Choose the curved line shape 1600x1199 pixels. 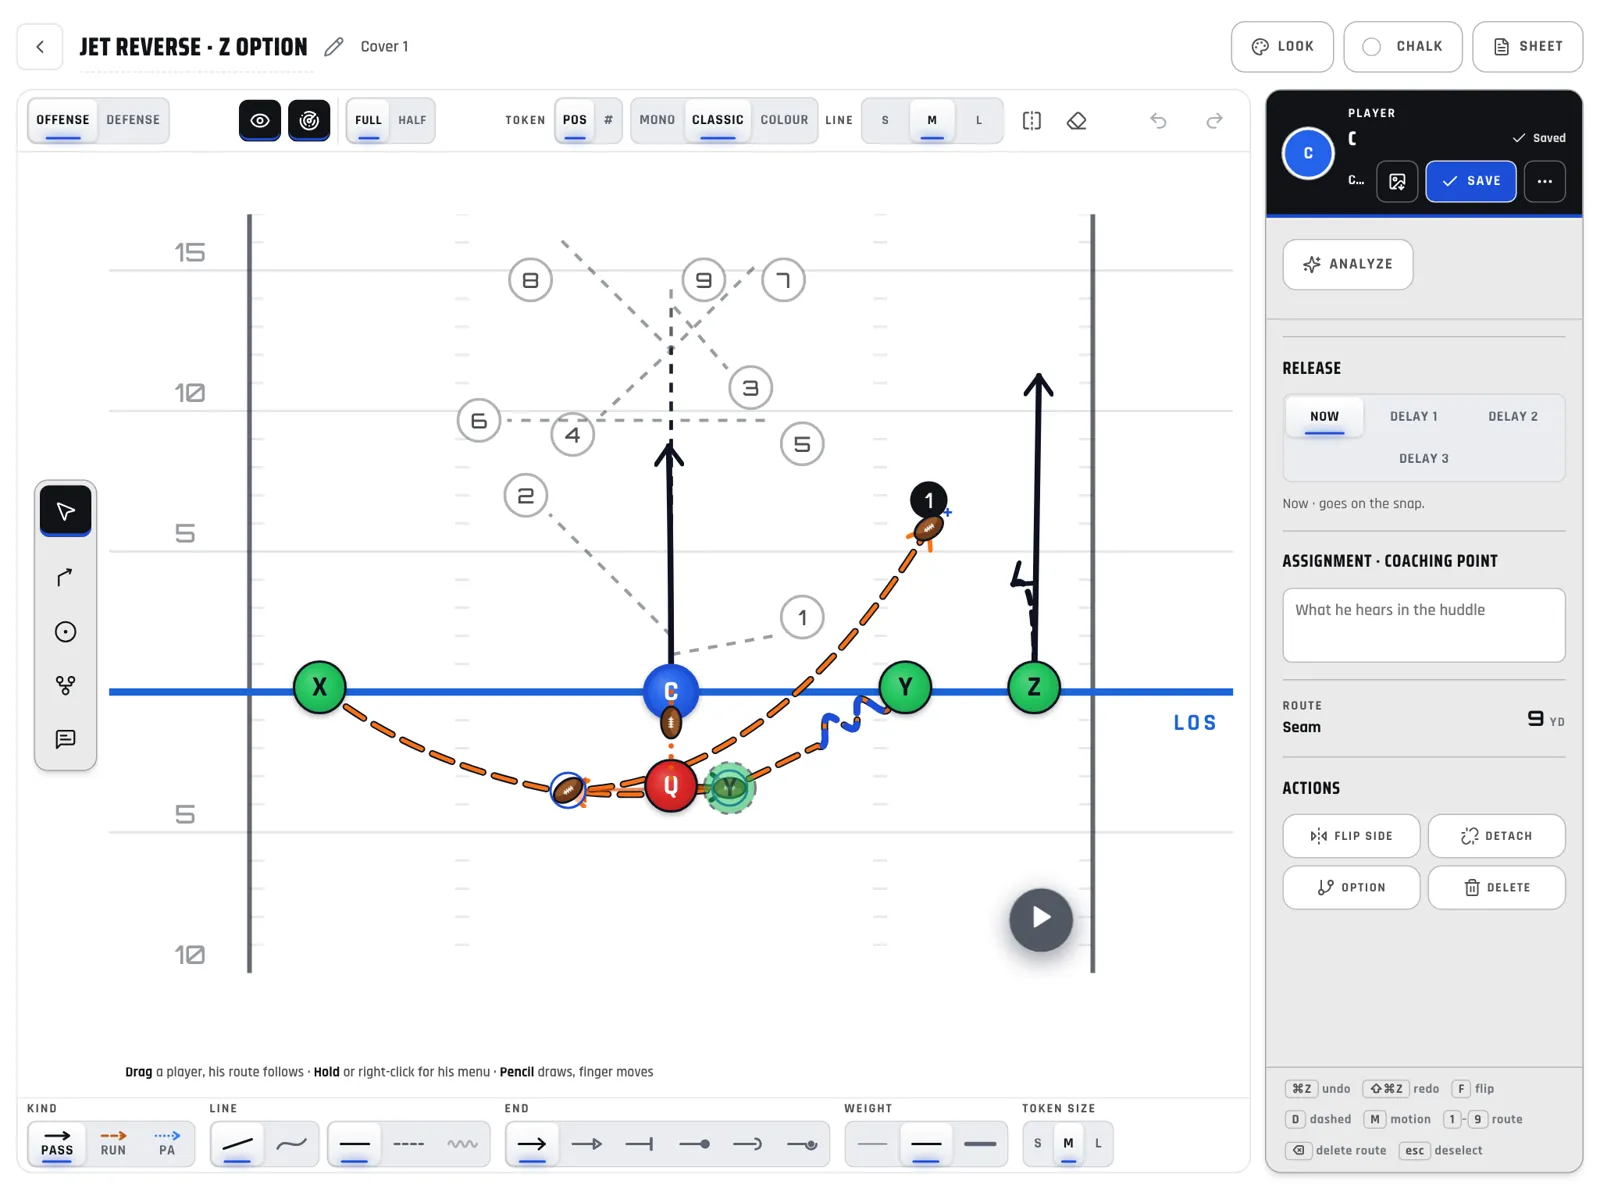pos(291,1144)
